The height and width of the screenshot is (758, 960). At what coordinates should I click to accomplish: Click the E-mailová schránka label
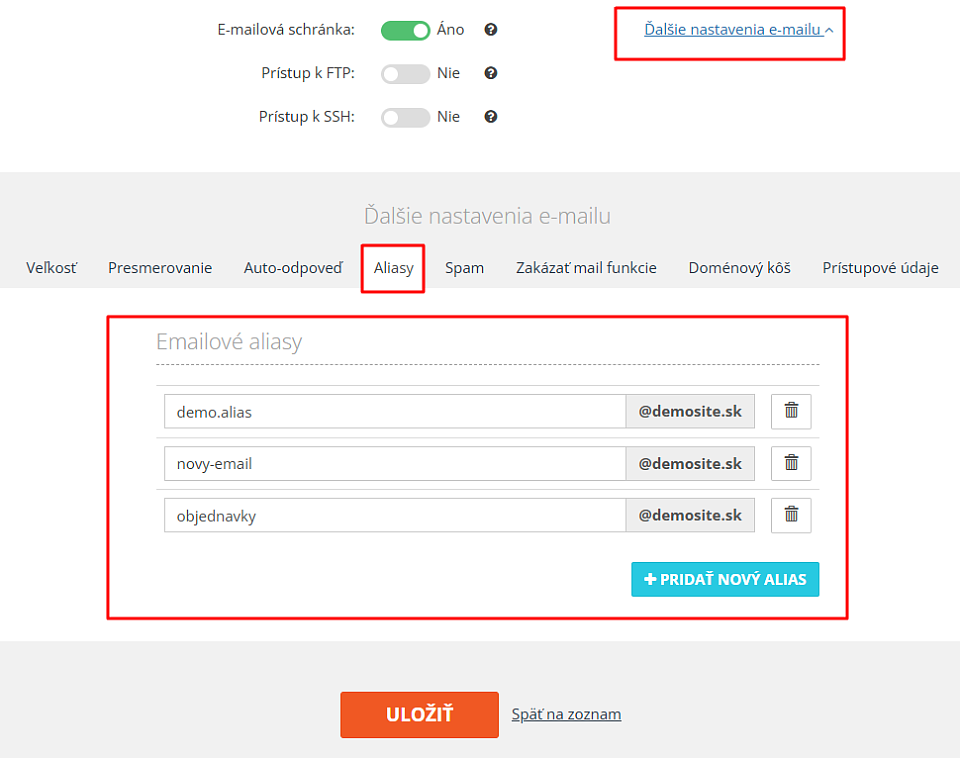click(286, 29)
